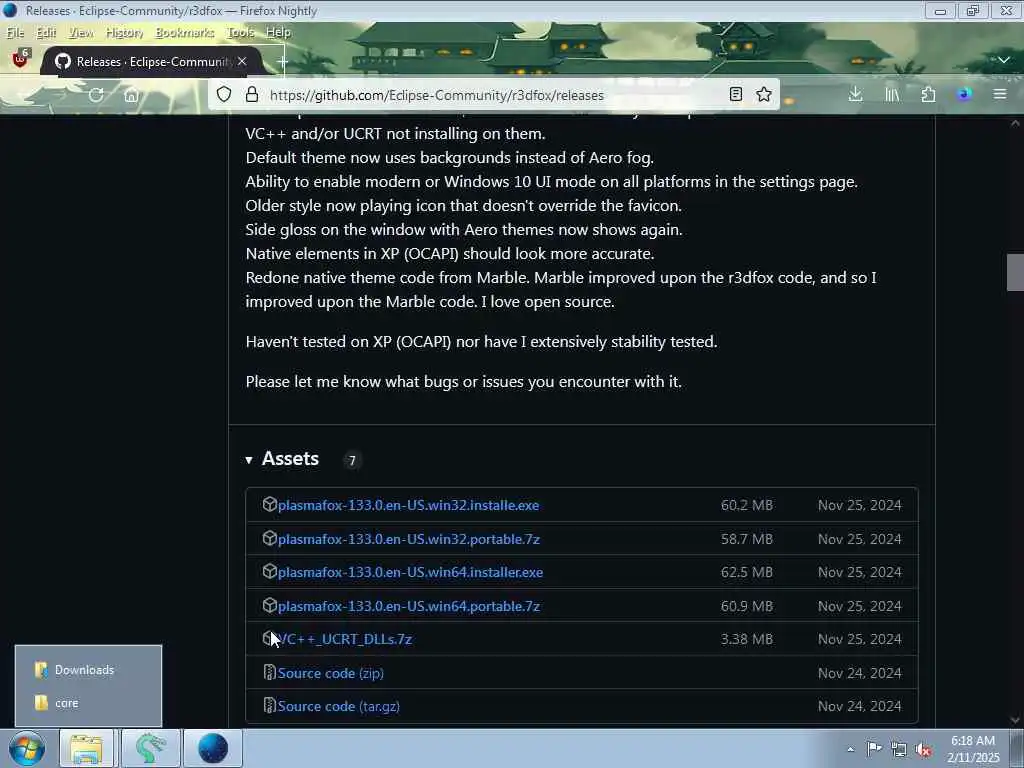The width and height of the screenshot is (1024, 768).
Task: Download plasmafox win32.installe.exe
Action: [x=408, y=505]
